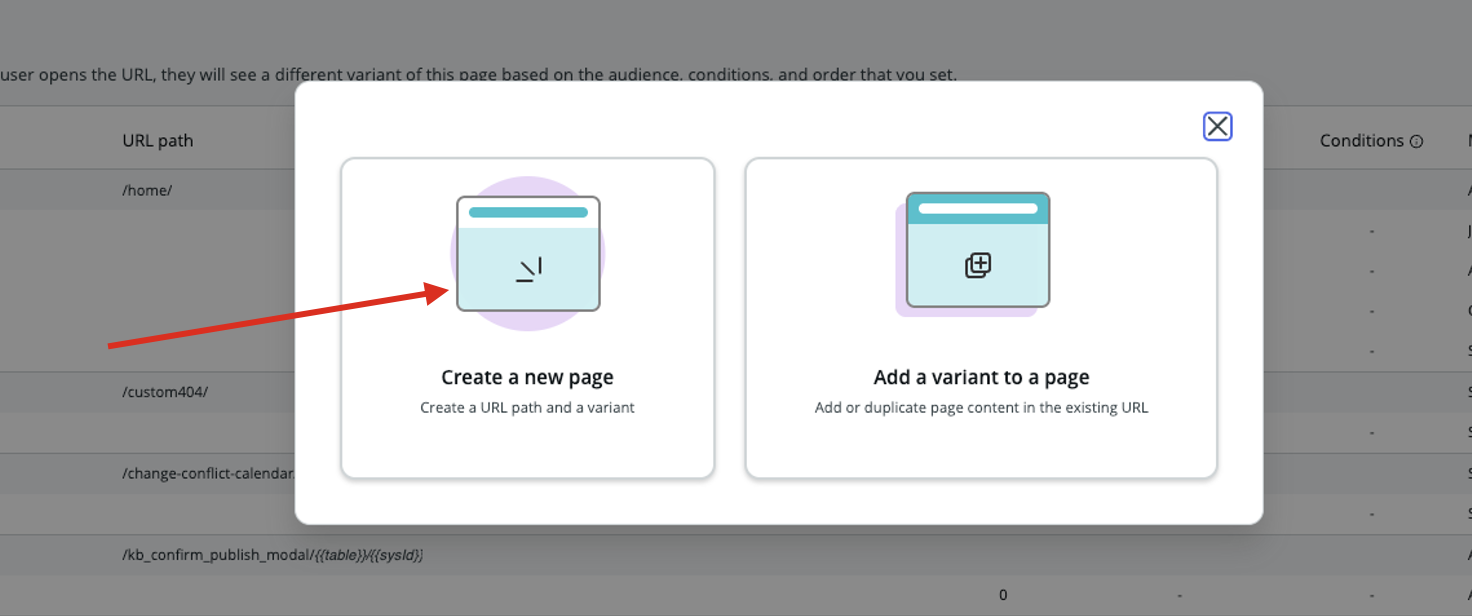Select the /kb_confirm_publish_modal/ path row
This screenshot has width=1472, height=616.
click(x=272, y=554)
